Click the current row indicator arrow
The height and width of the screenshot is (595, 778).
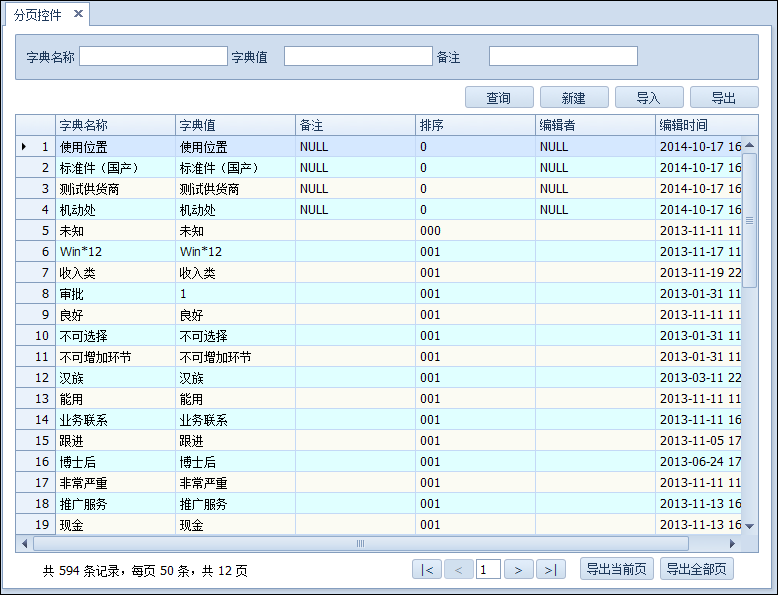pyautogui.click(x=24, y=146)
